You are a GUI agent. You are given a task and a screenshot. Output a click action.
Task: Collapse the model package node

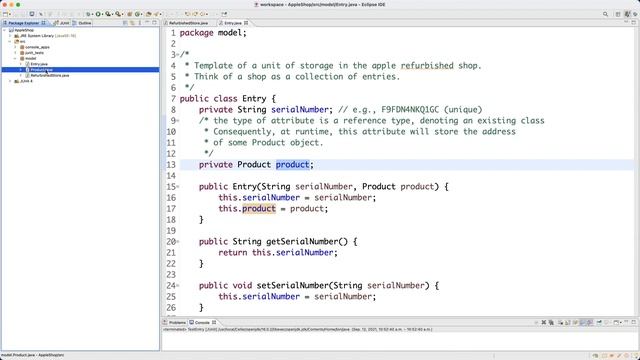coord(16,58)
